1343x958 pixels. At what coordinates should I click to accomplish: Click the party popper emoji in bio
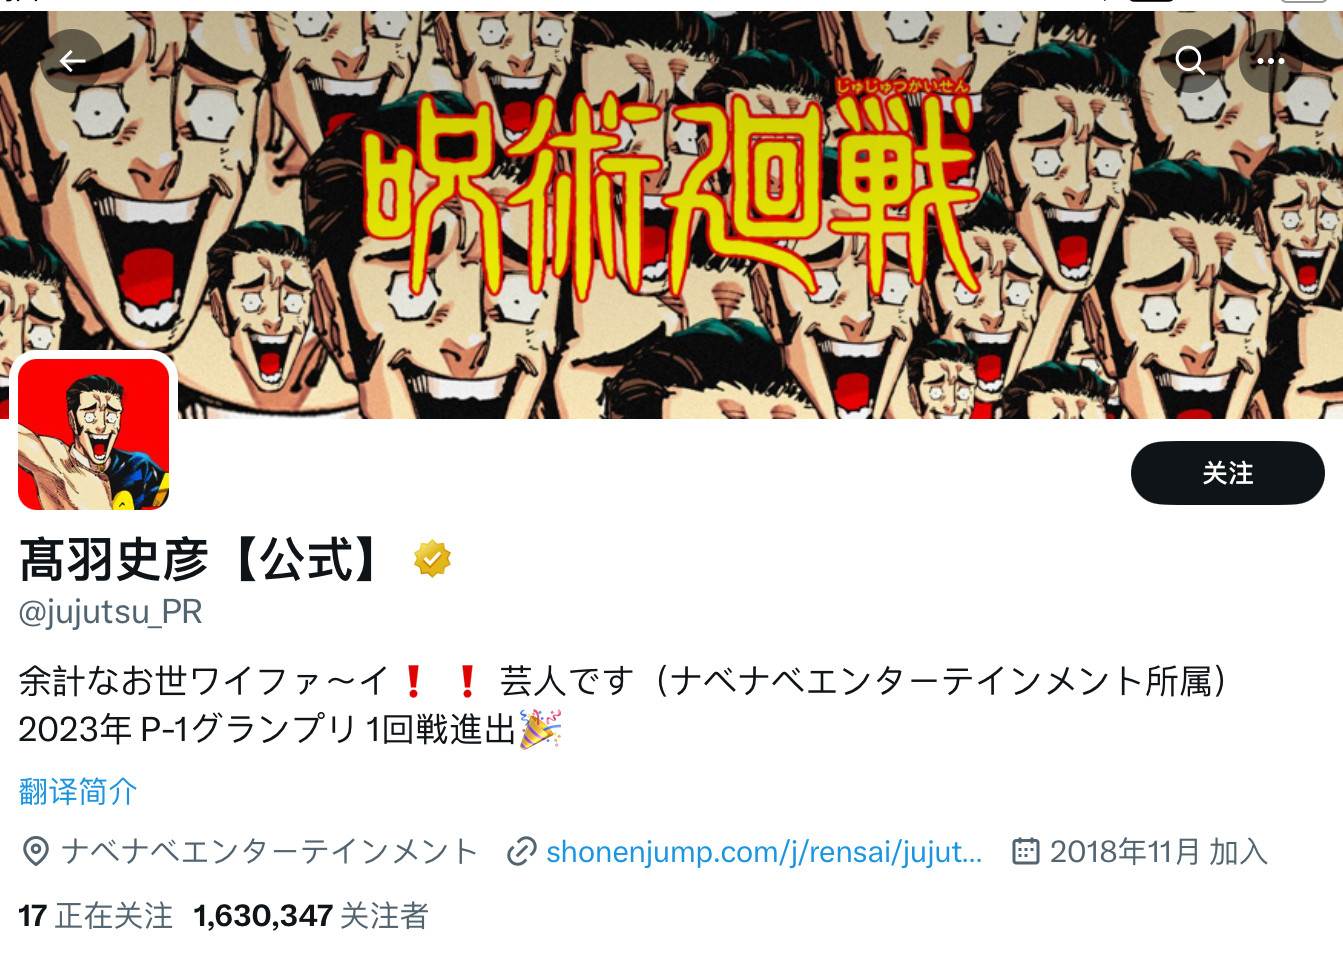point(540,729)
